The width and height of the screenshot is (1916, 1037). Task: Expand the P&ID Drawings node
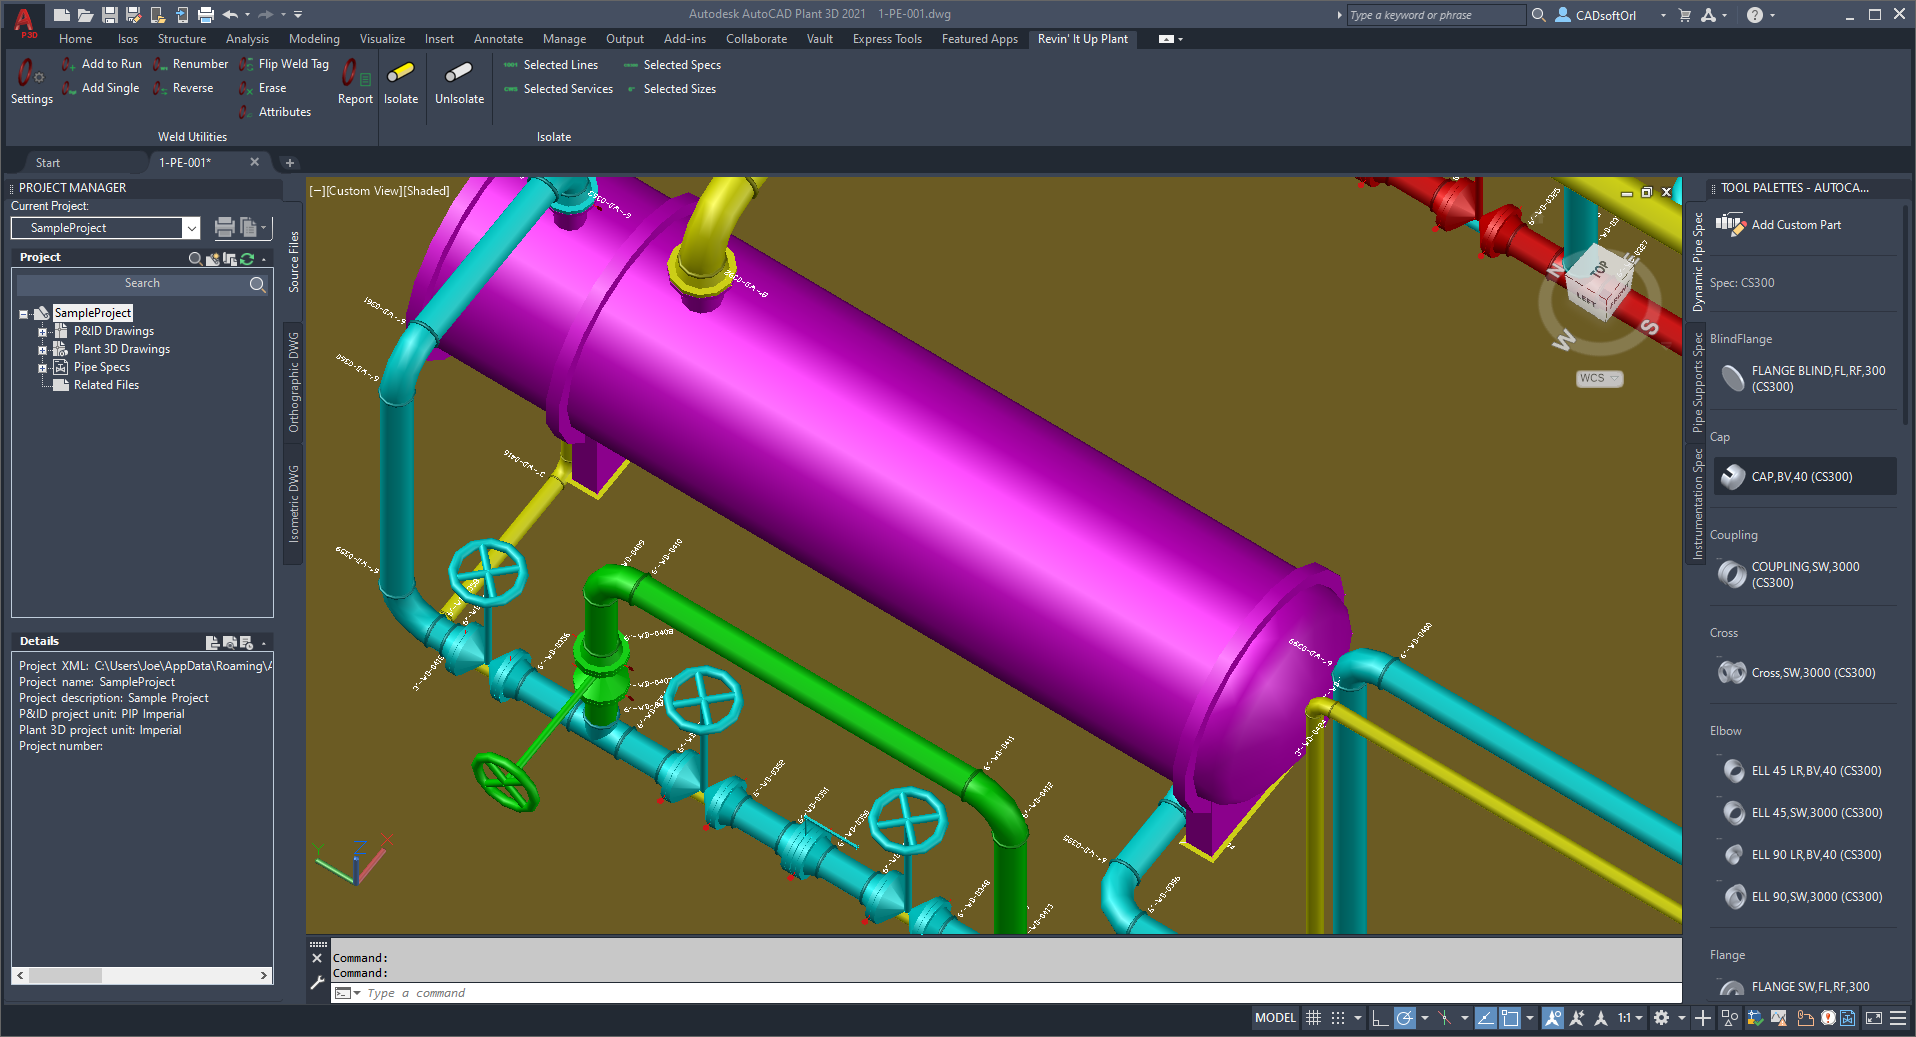click(x=43, y=332)
